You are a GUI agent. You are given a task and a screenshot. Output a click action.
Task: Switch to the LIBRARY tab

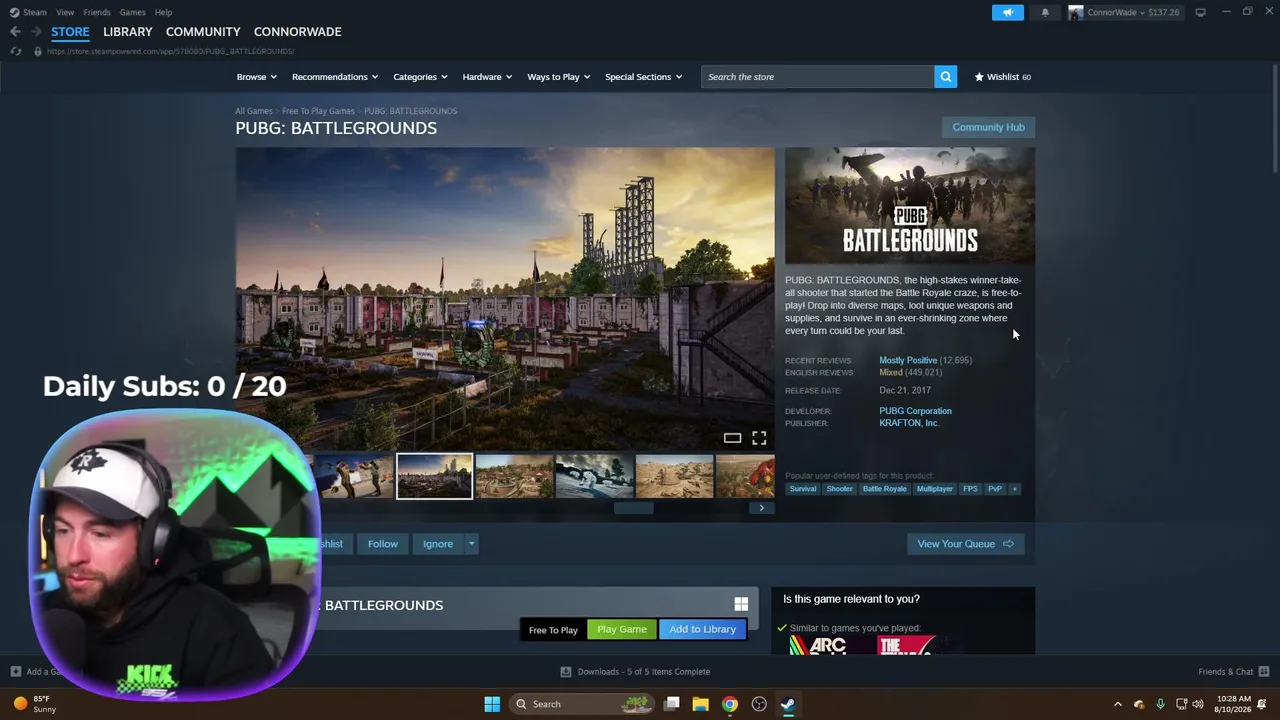128,32
